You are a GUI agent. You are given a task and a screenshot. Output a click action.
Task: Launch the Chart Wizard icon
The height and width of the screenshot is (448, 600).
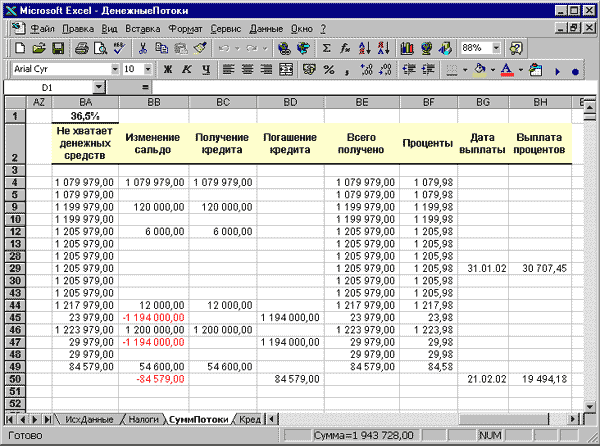click(407, 49)
